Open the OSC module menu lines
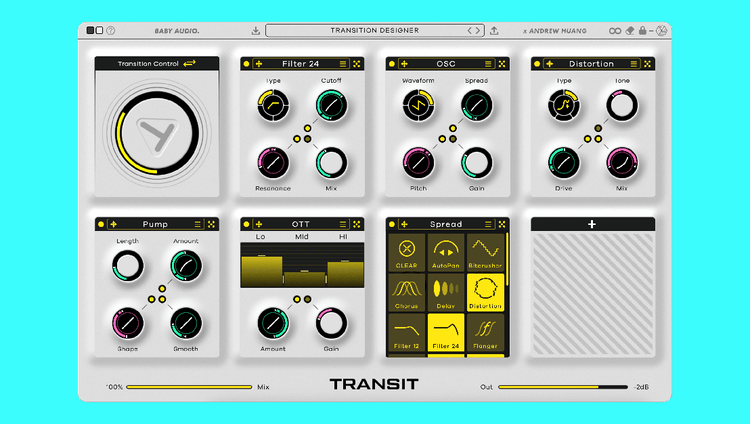This screenshot has height=424, width=750. click(488, 64)
